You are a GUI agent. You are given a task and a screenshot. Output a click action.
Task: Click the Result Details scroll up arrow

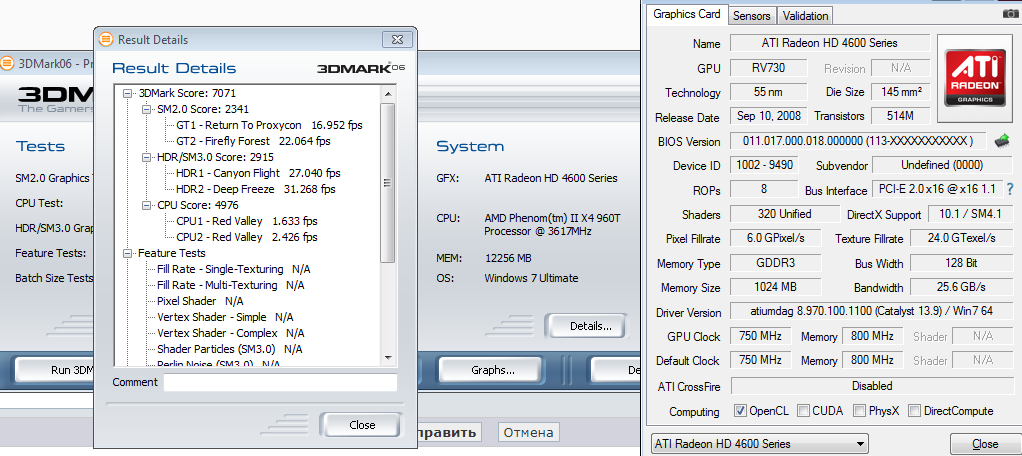coord(388,93)
